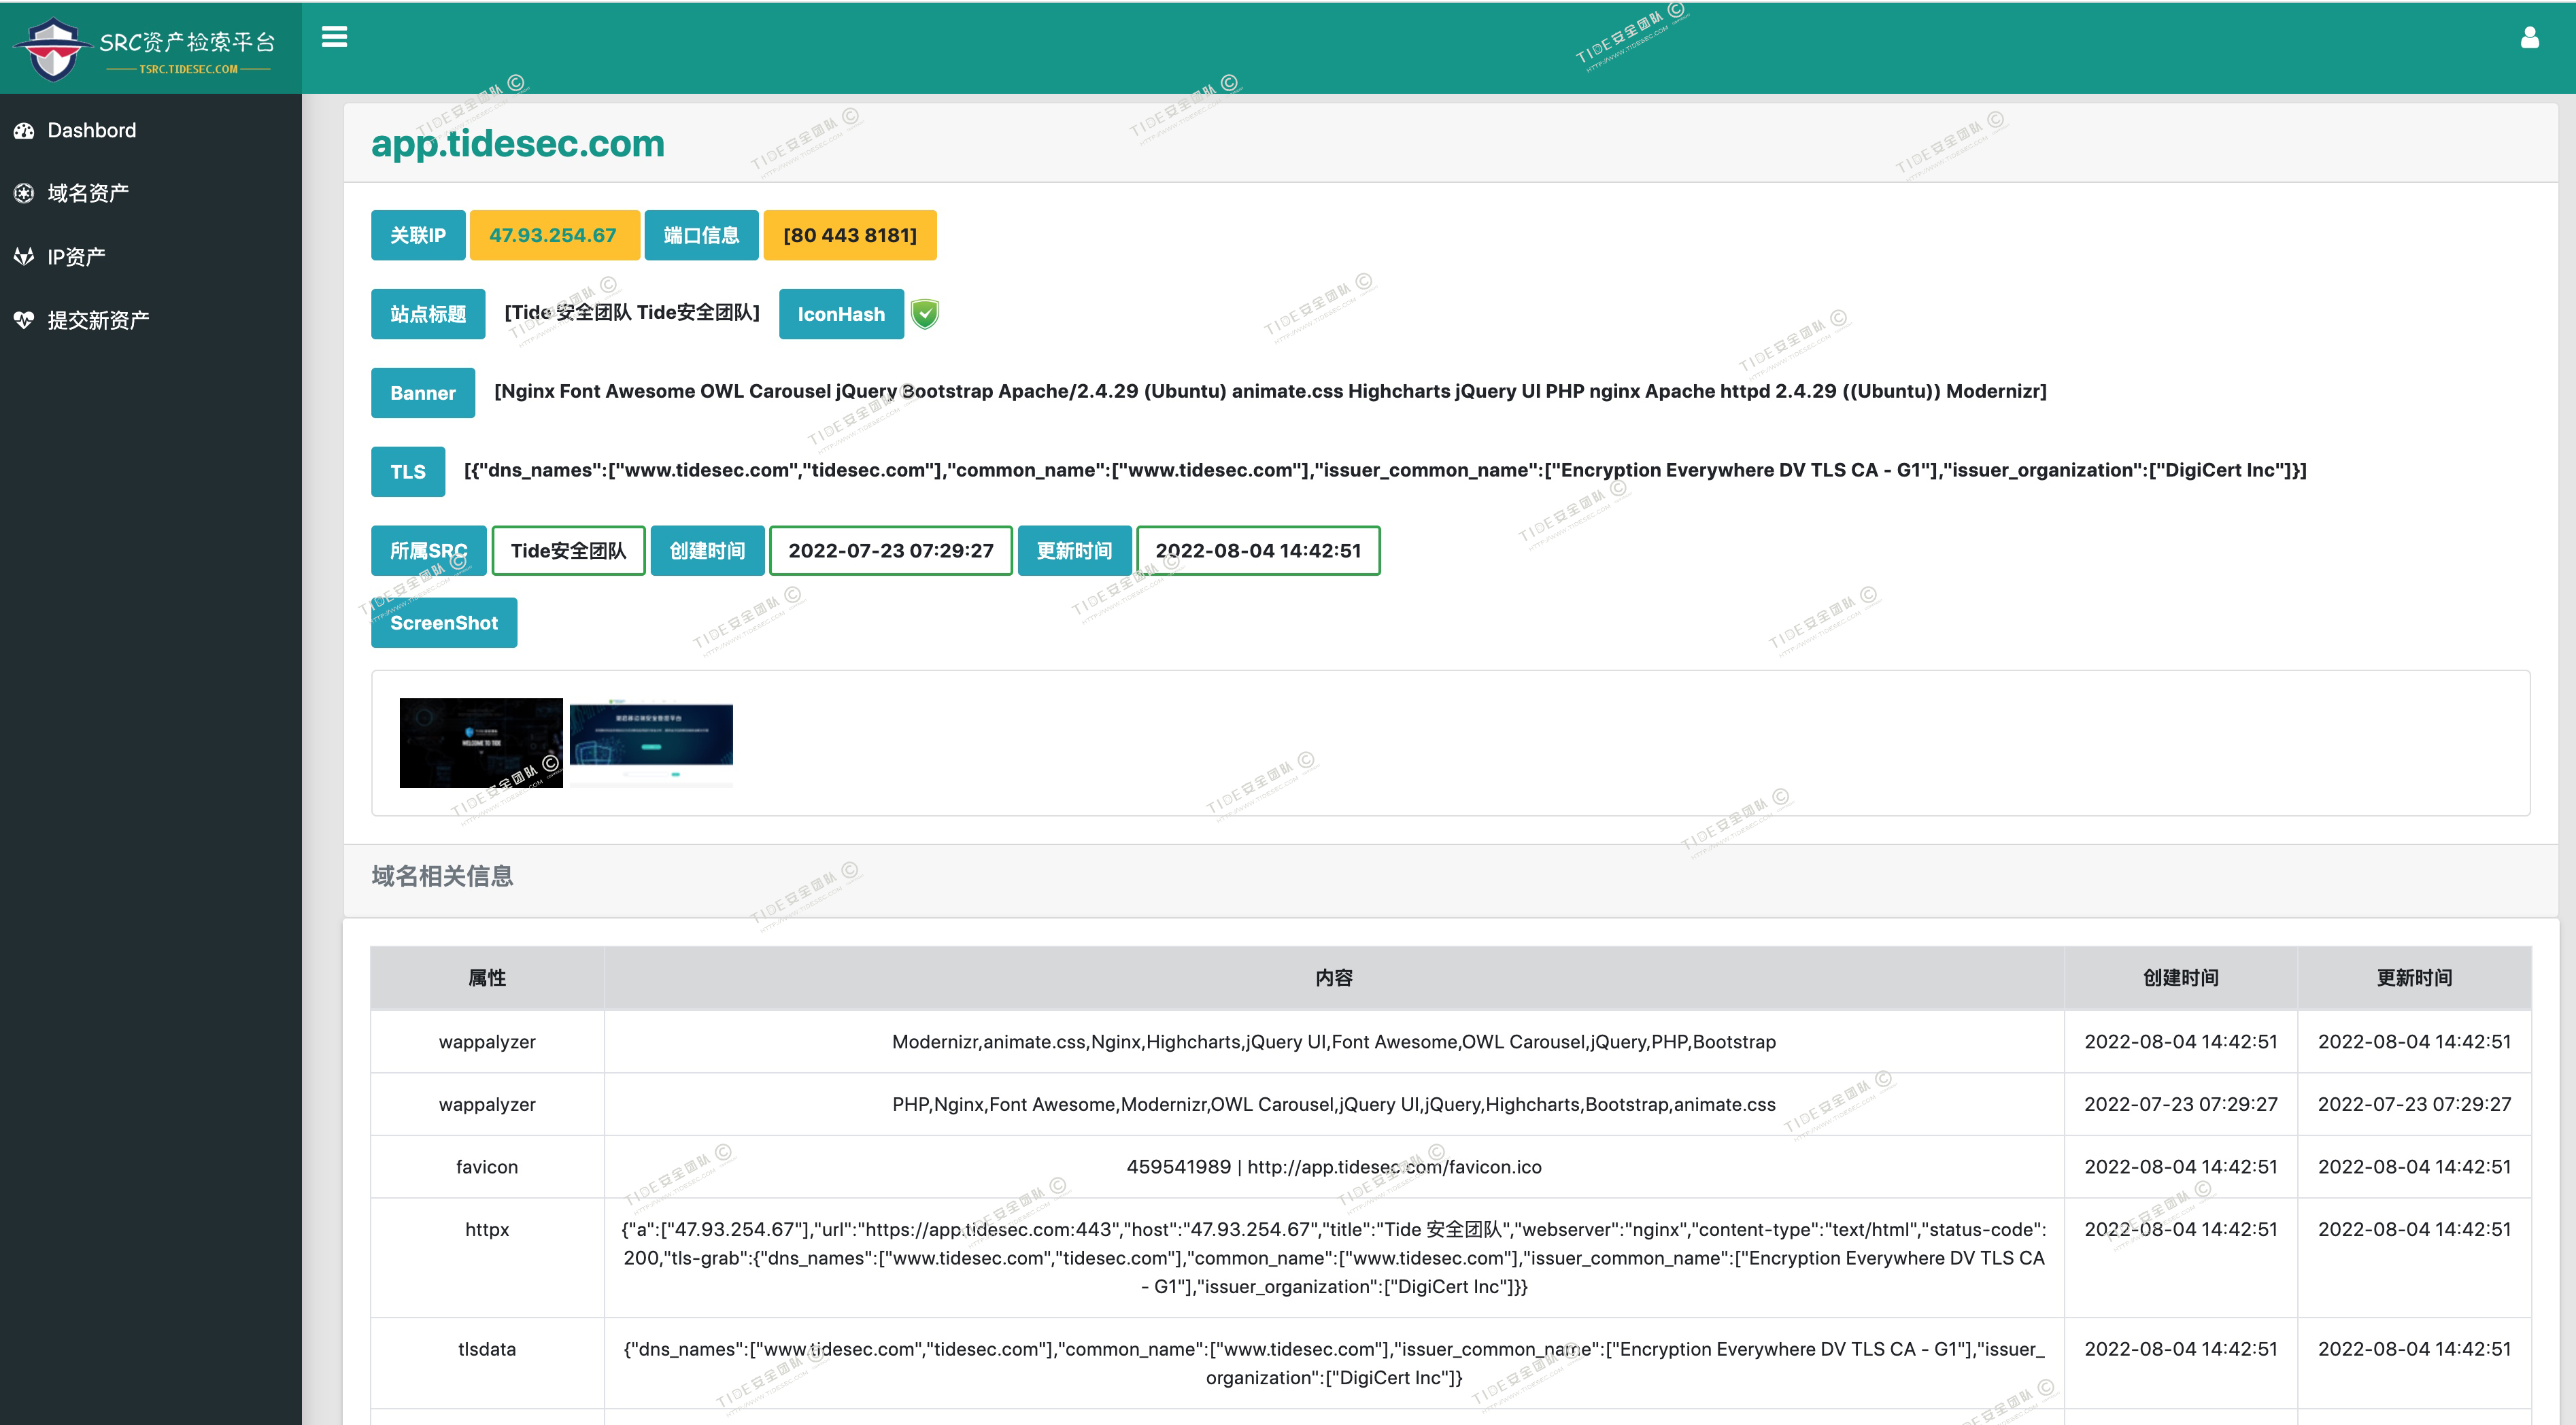Click the related IP 47.93.254.67
Screen dimensions: 2576x1425
(x=553, y=235)
